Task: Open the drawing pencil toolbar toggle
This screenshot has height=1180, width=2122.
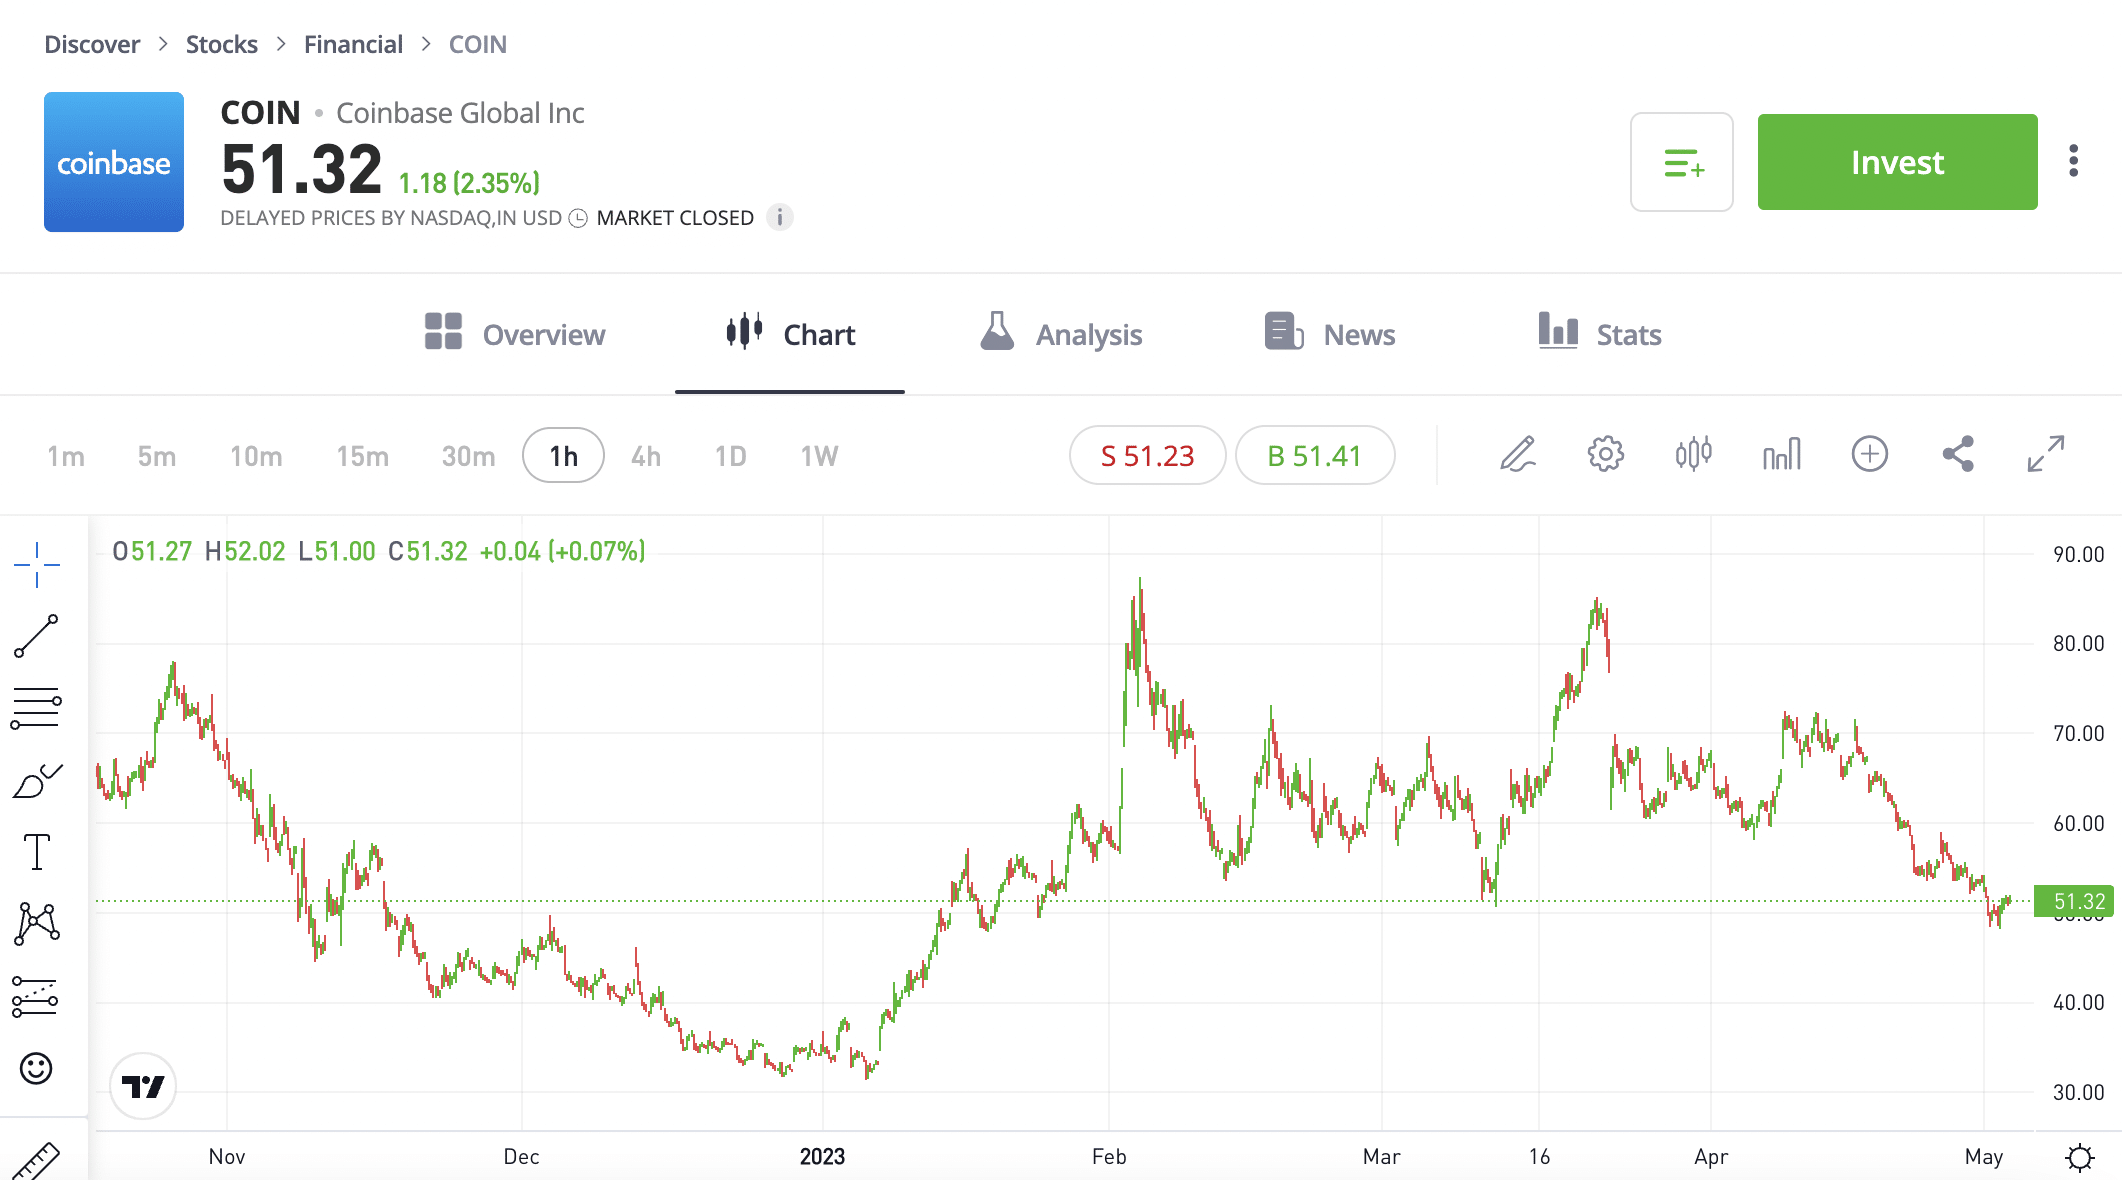Action: 1518,454
